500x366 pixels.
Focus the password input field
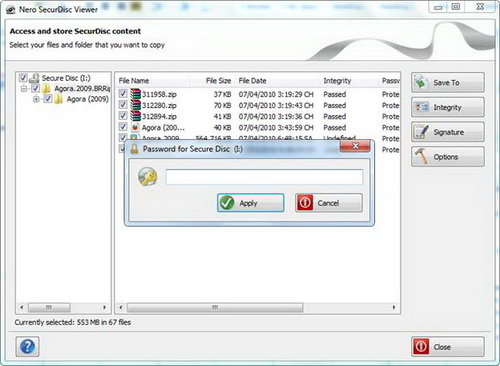(x=264, y=177)
